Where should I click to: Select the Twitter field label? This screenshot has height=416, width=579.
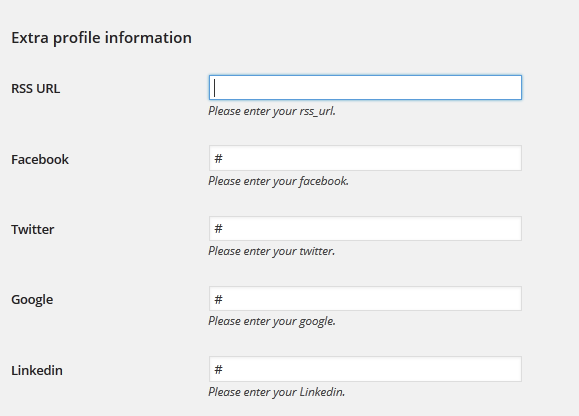tap(32, 229)
